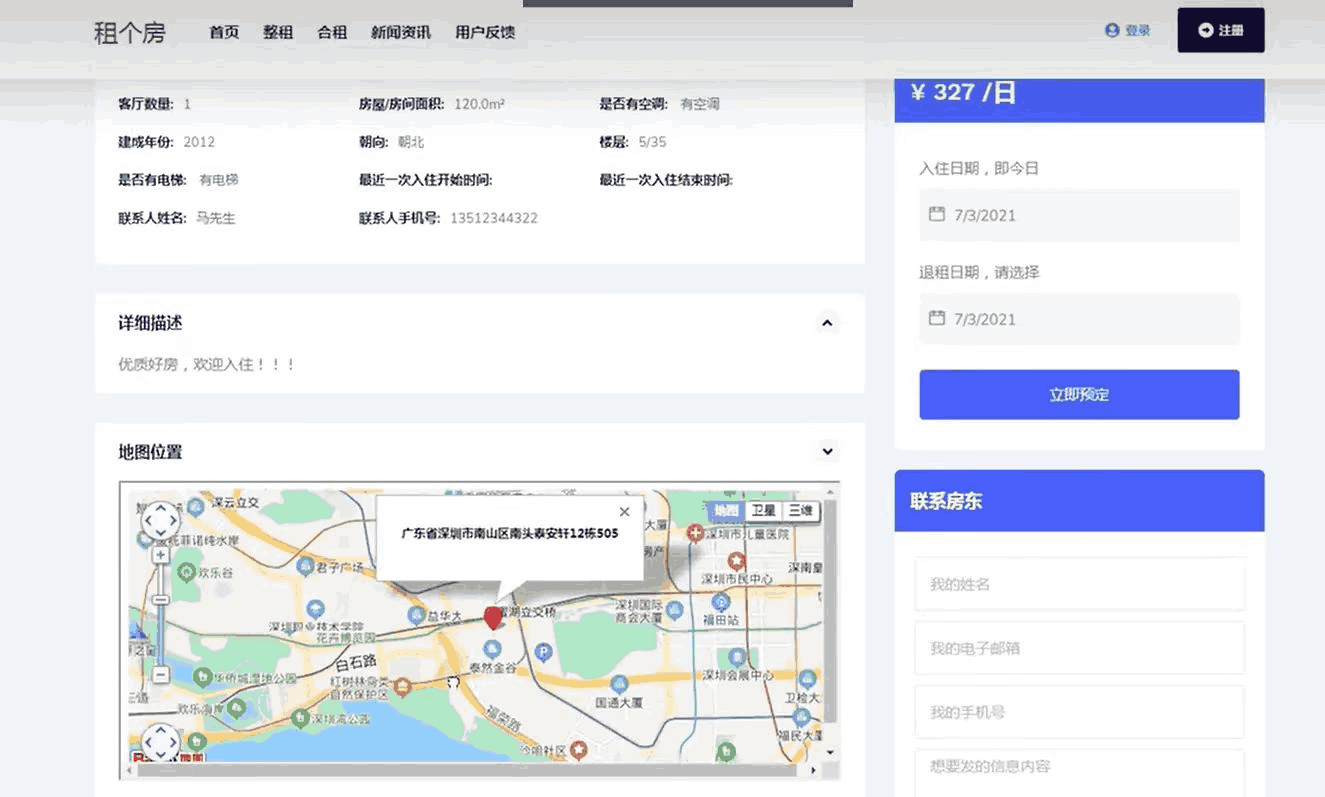1325x797 pixels.
Task: Click the 深圳湾公园 green icon
Action: 301,717
